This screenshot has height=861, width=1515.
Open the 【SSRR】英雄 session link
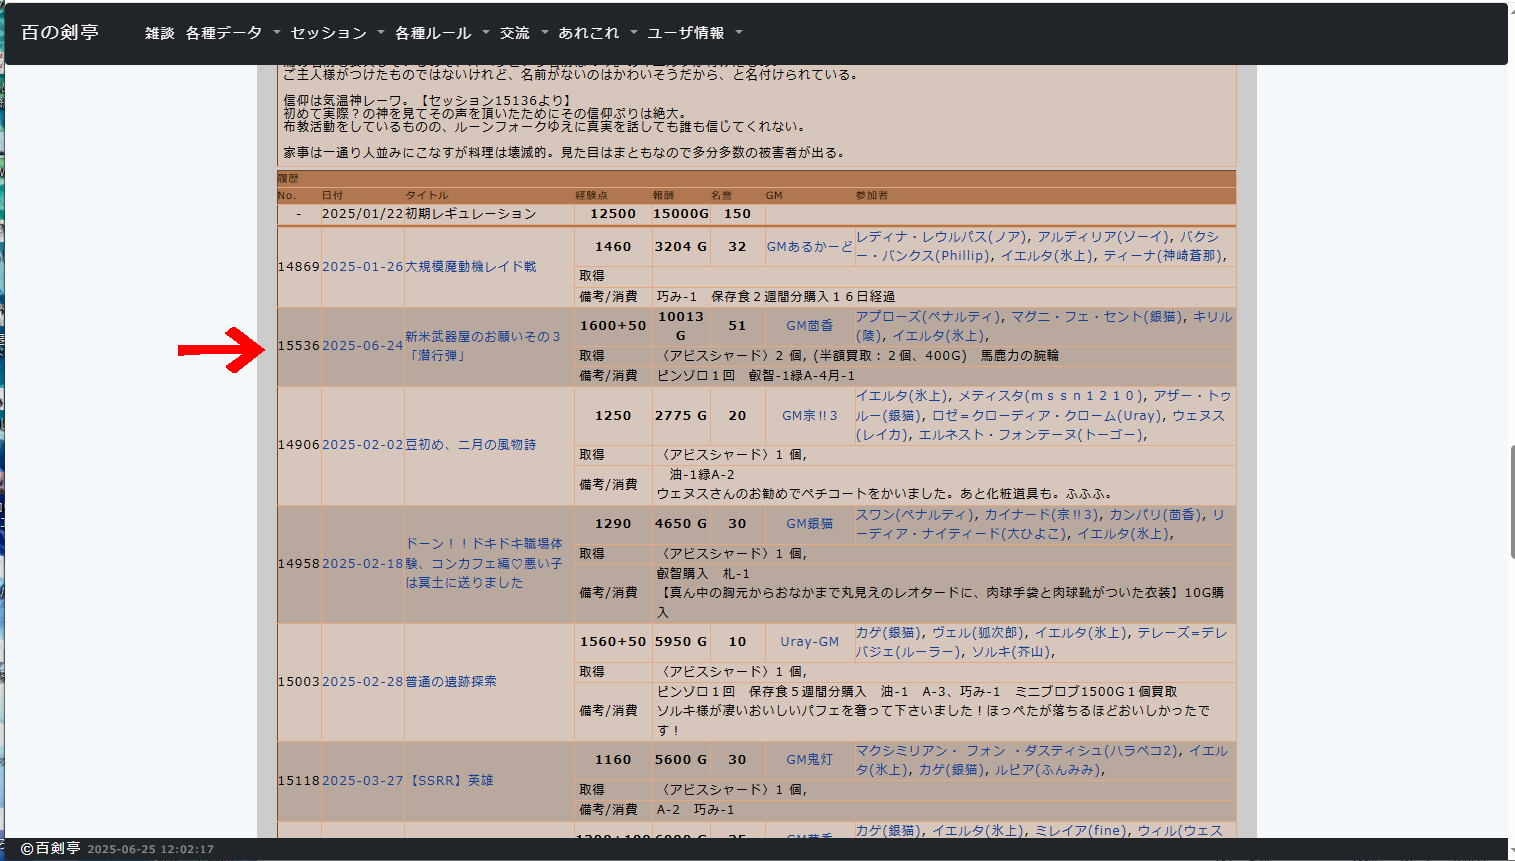click(449, 781)
